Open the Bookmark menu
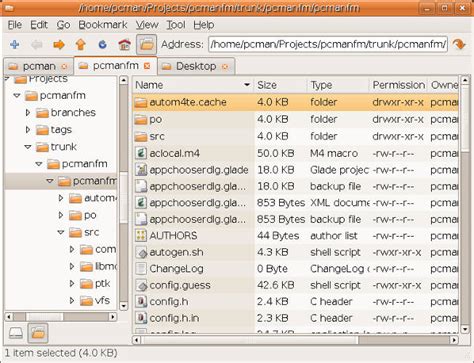 (103, 25)
